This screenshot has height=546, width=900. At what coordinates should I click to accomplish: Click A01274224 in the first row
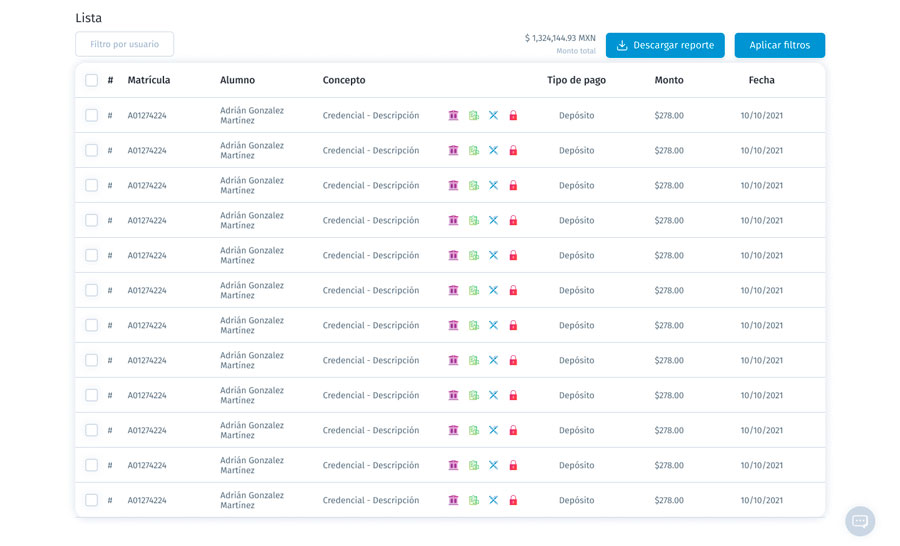pos(147,115)
